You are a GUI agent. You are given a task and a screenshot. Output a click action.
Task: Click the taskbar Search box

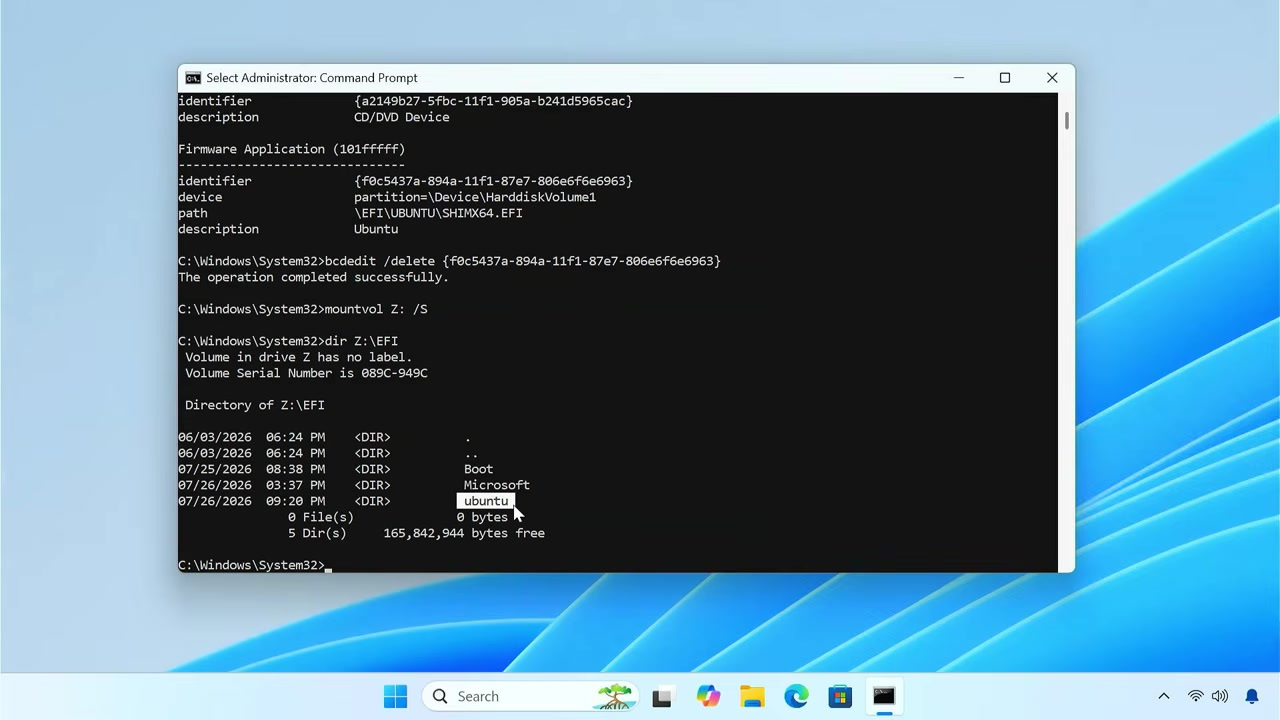click(x=531, y=696)
